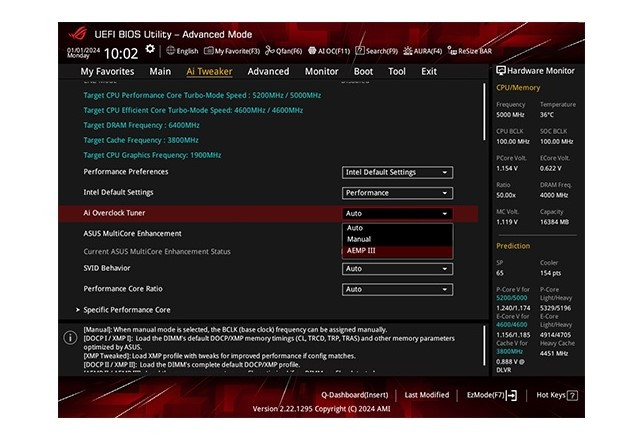Viewport: 640px width, 440px height.
Task: Click Last Modified button
Action: tap(427, 395)
